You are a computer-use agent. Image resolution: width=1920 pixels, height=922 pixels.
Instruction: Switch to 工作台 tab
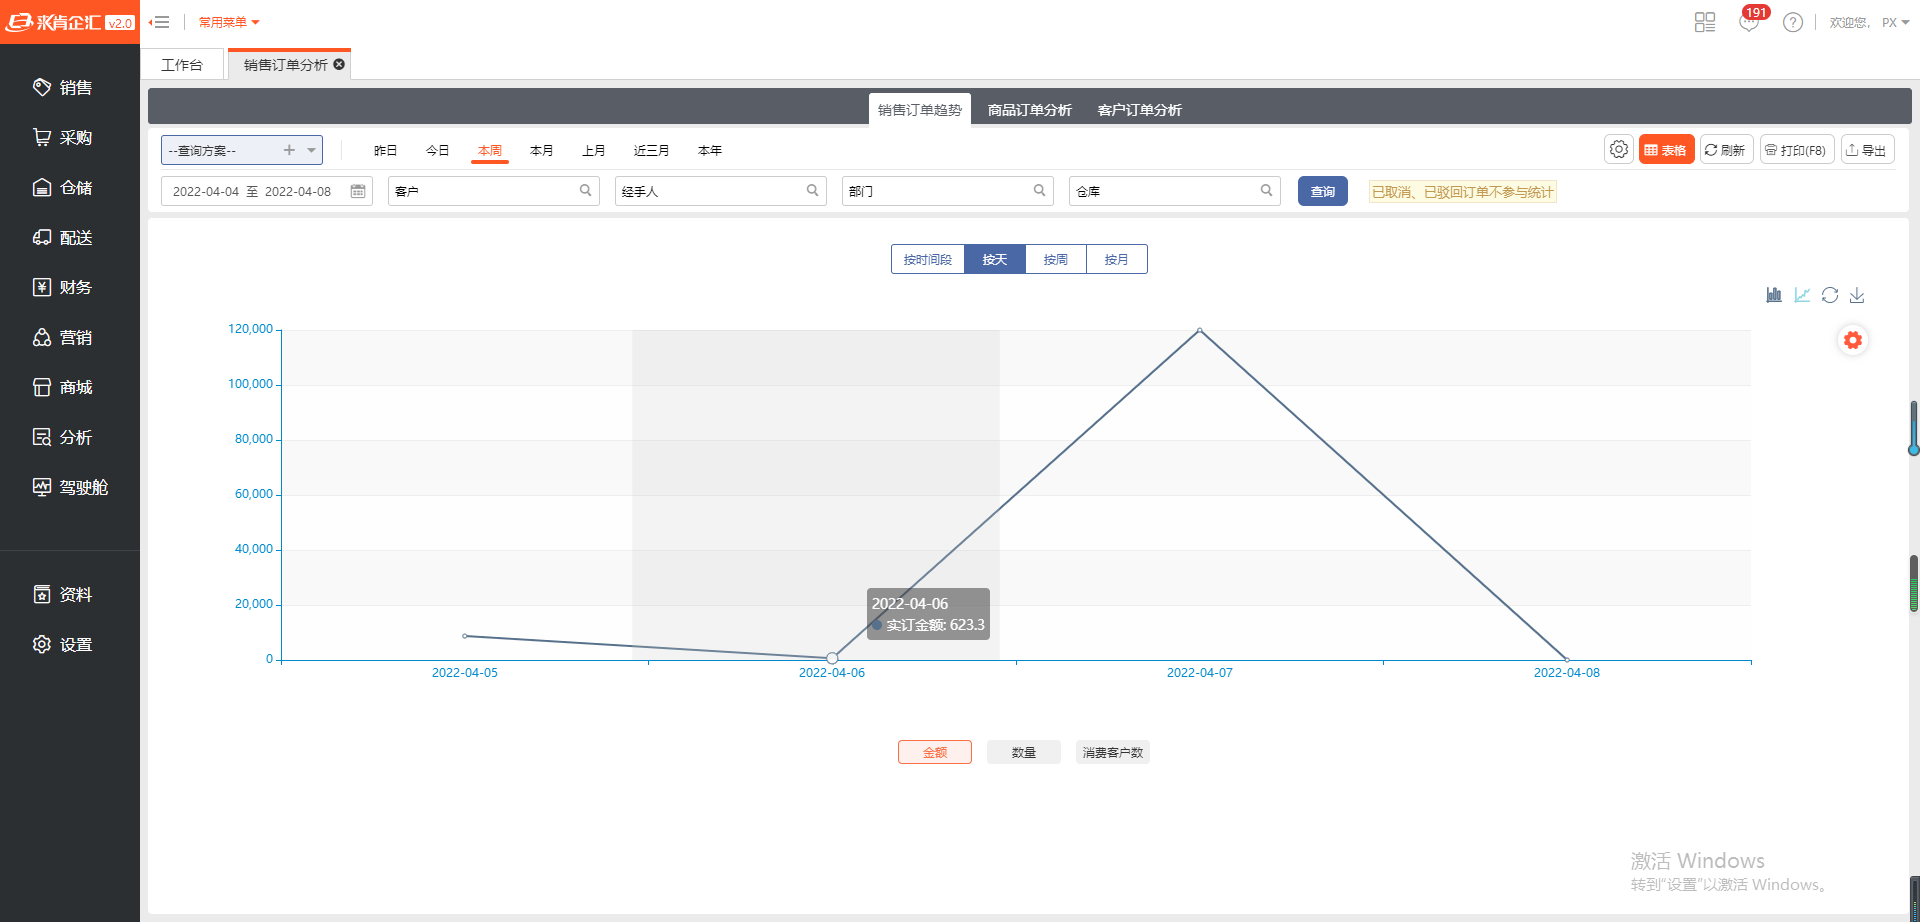(x=182, y=65)
